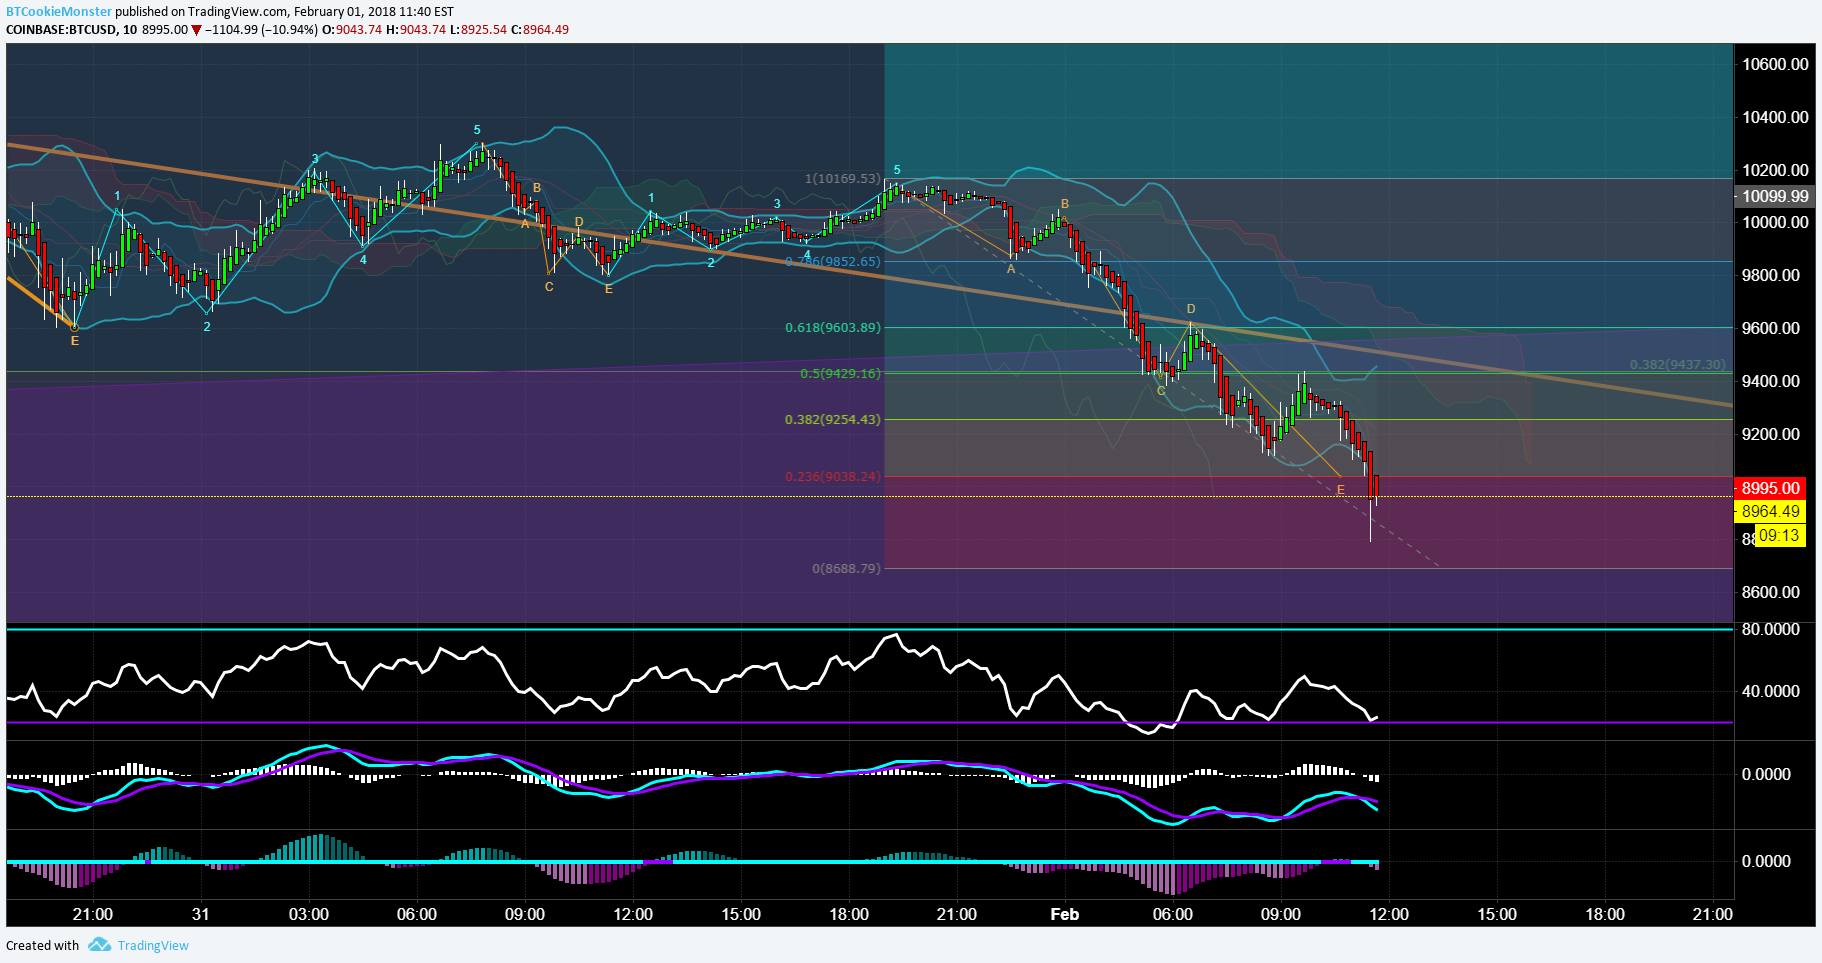Click the red 8995.00 price tag on axis
The image size is (1822, 963).
point(1770,488)
